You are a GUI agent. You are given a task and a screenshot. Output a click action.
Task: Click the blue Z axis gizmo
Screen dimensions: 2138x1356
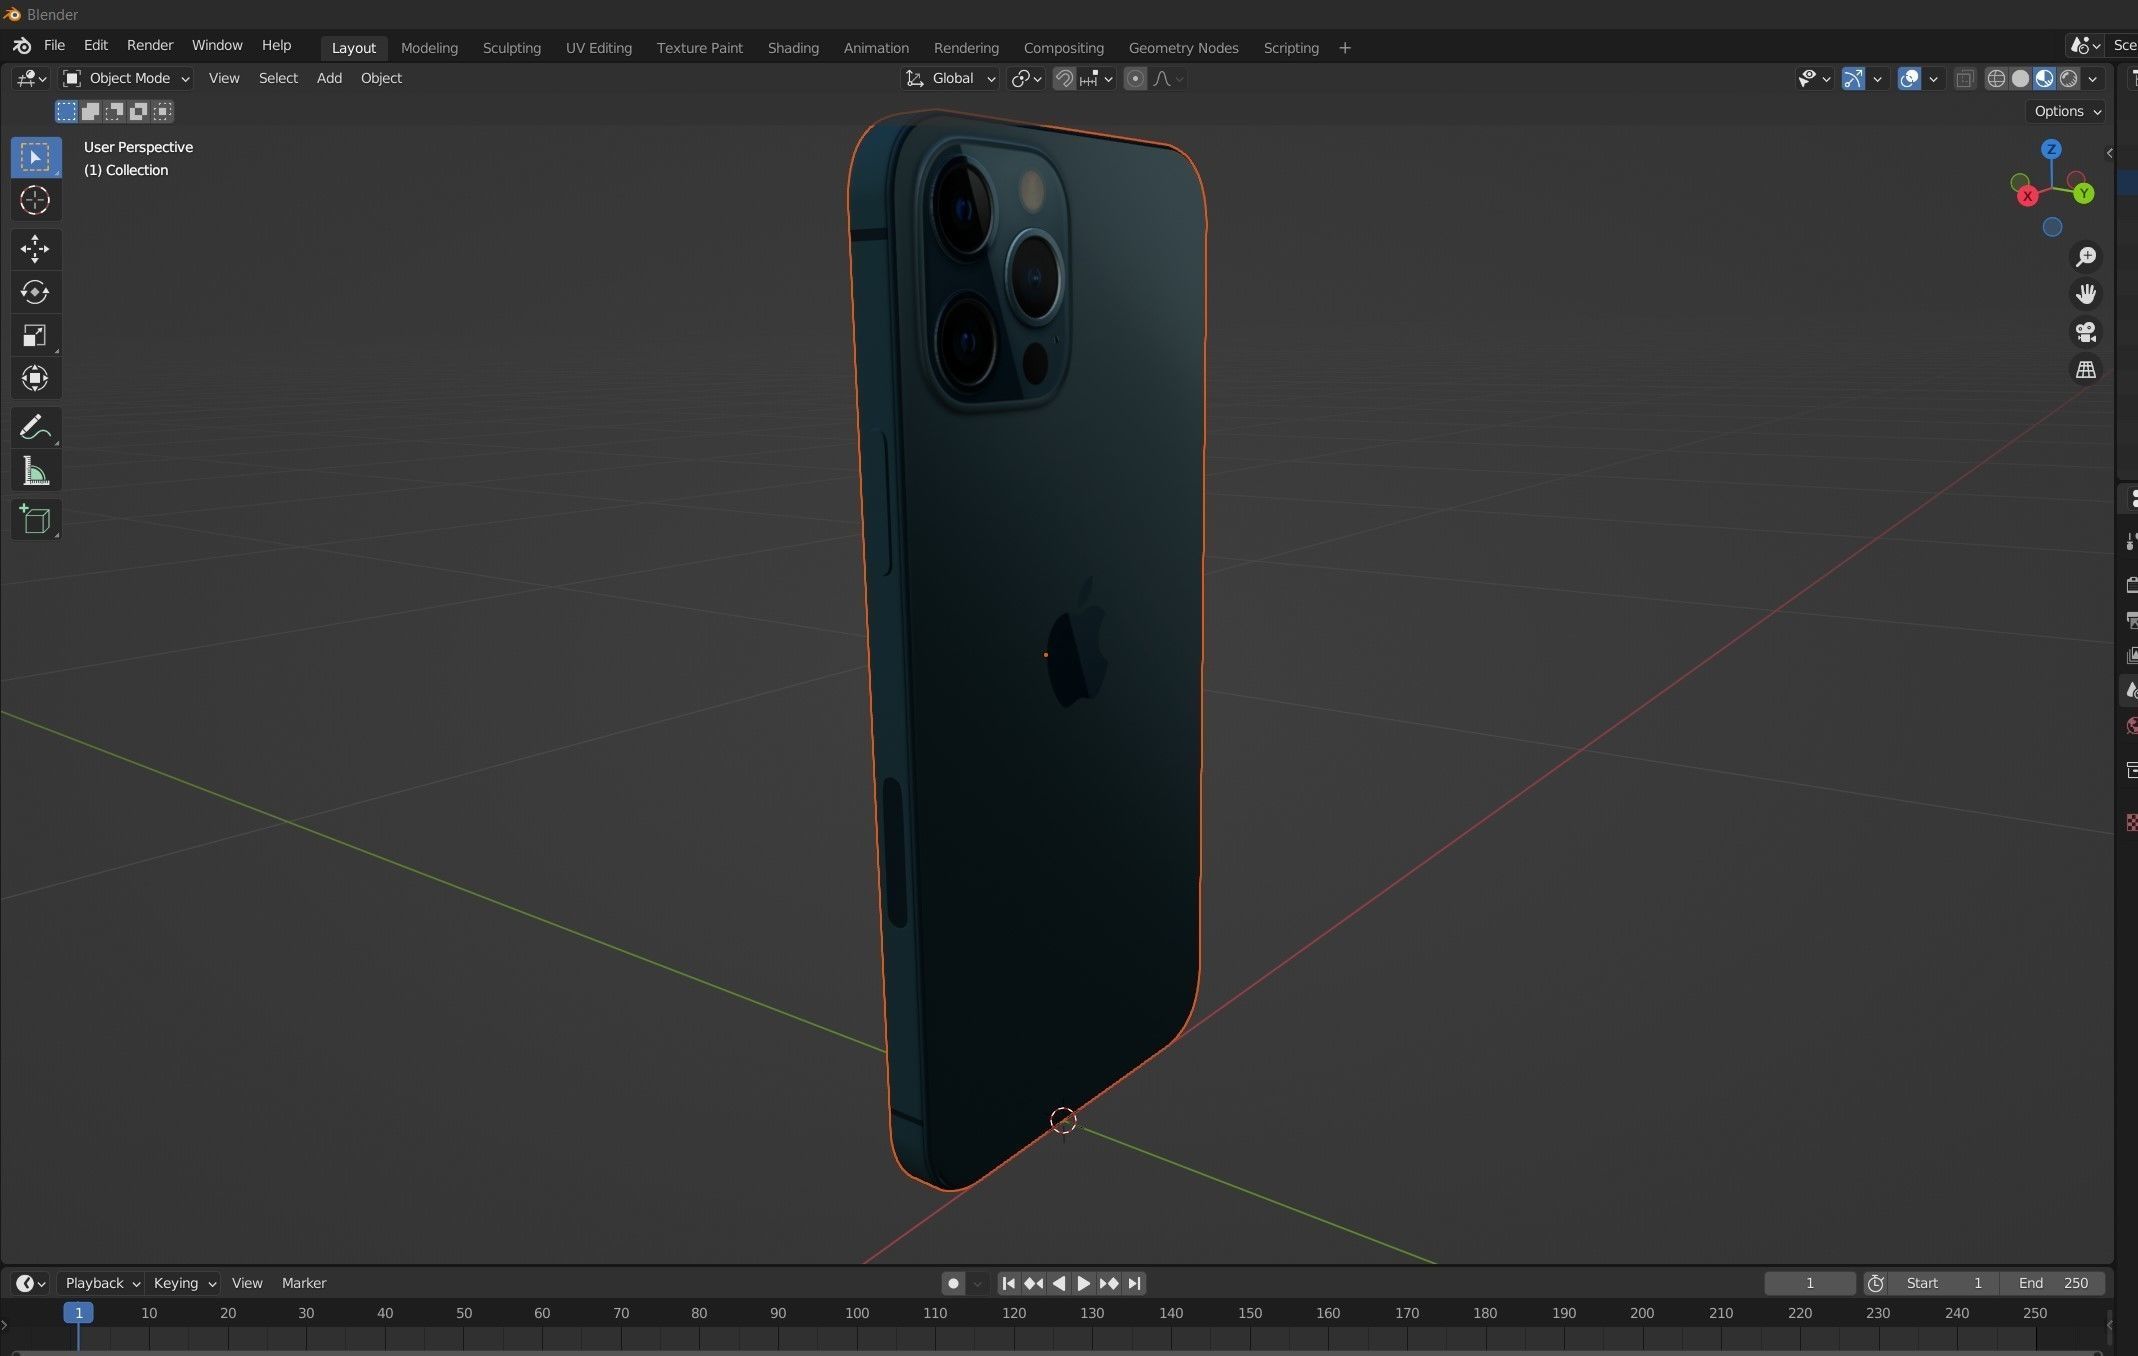coord(2051,149)
